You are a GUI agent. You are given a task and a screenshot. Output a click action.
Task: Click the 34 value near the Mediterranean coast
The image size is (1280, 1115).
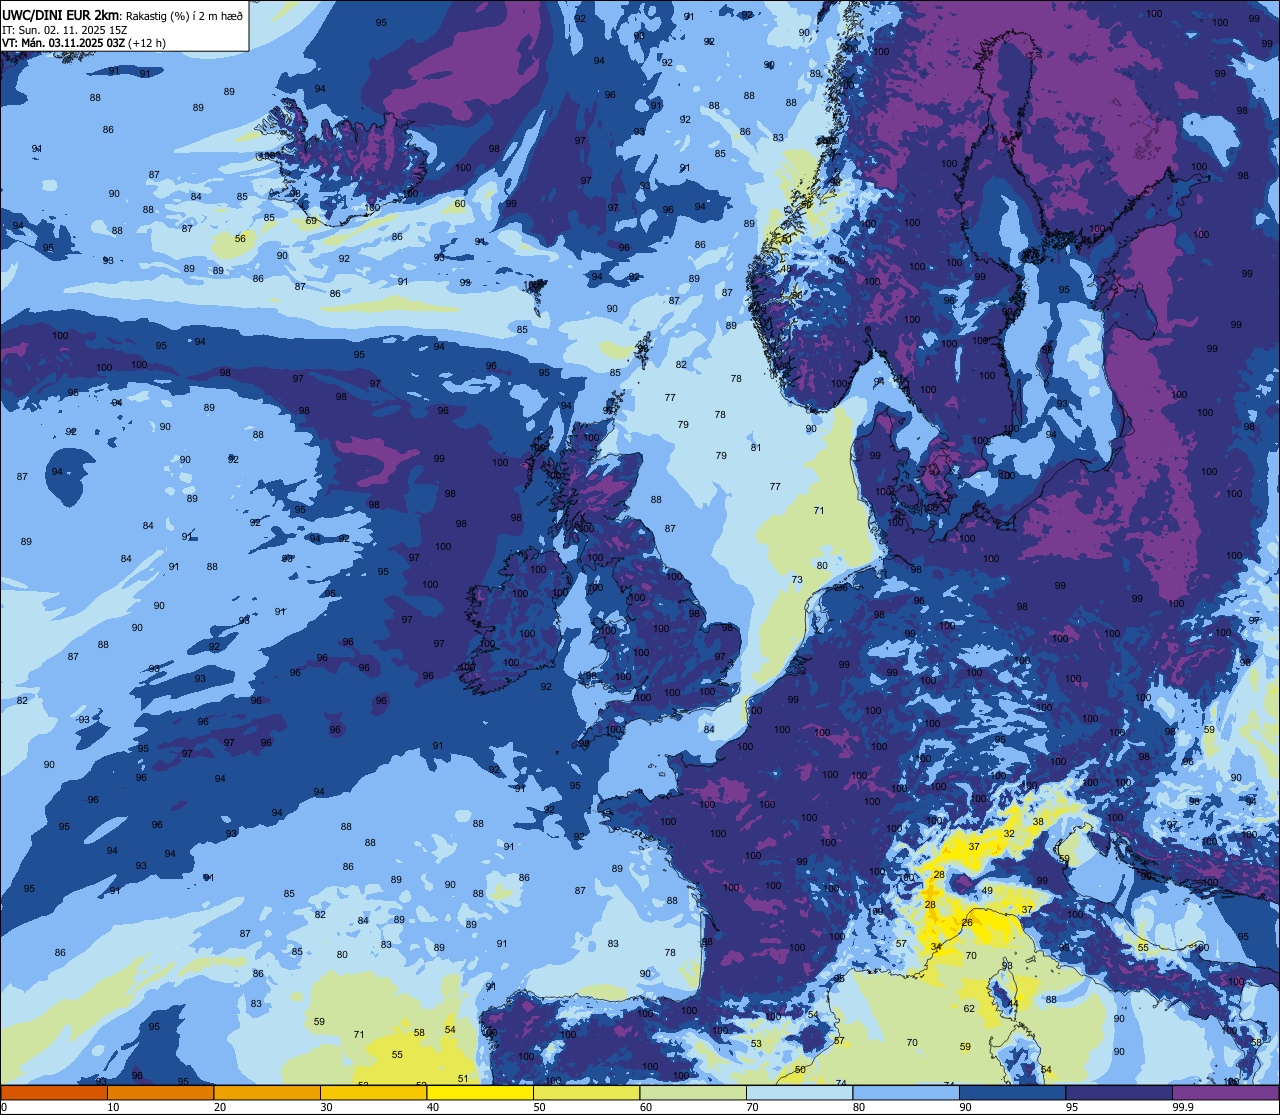point(936,947)
